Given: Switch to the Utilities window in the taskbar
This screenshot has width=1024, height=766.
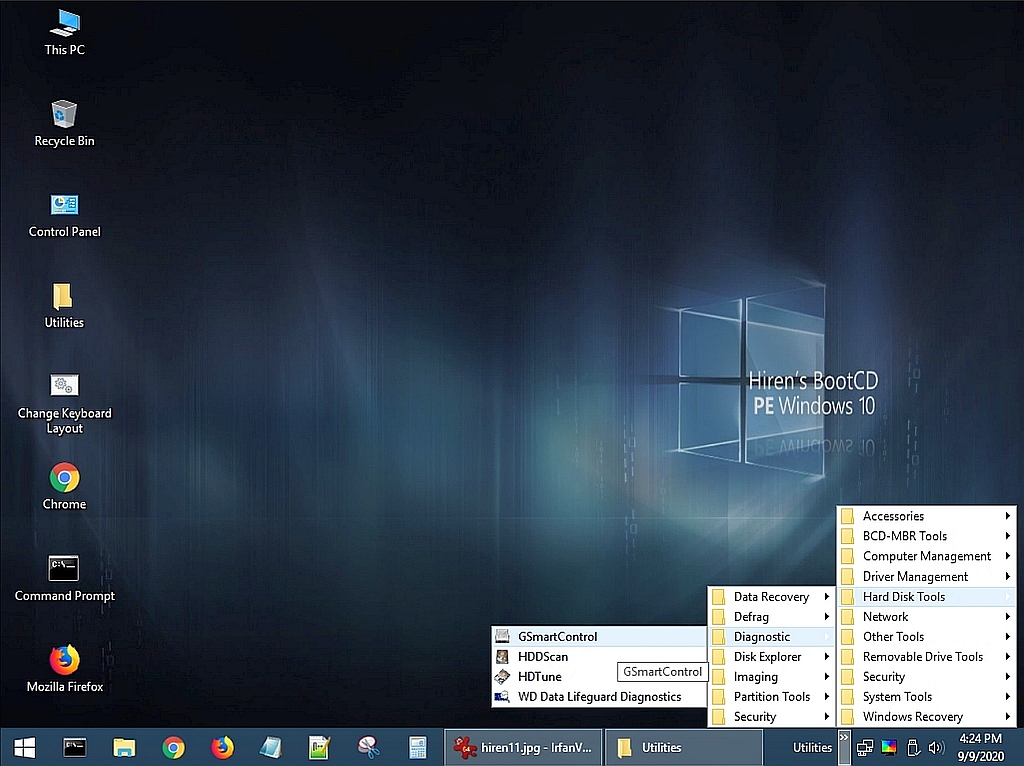Looking at the screenshot, I should (683, 747).
